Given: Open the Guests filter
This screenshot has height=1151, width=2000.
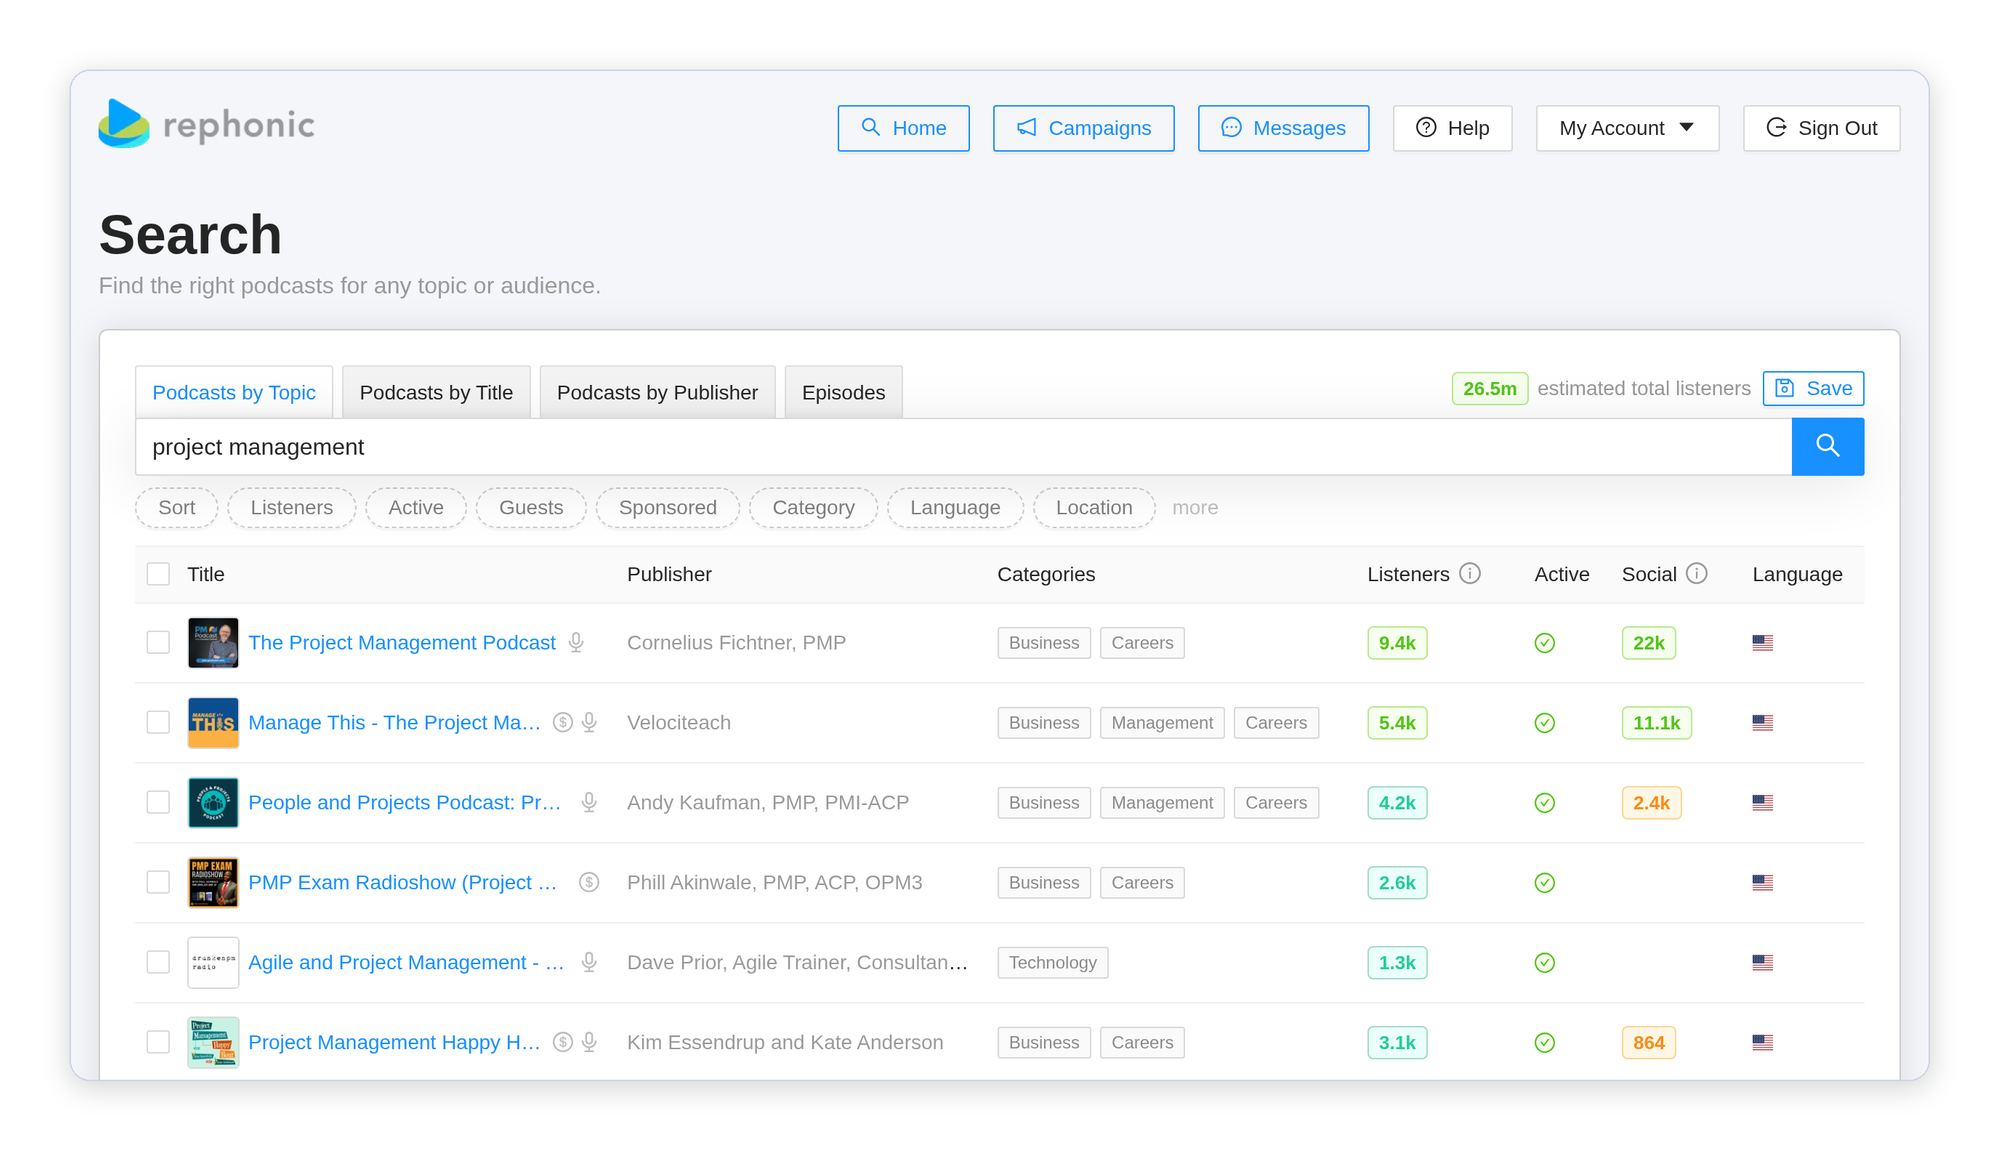Looking at the screenshot, I should pyautogui.click(x=531, y=507).
